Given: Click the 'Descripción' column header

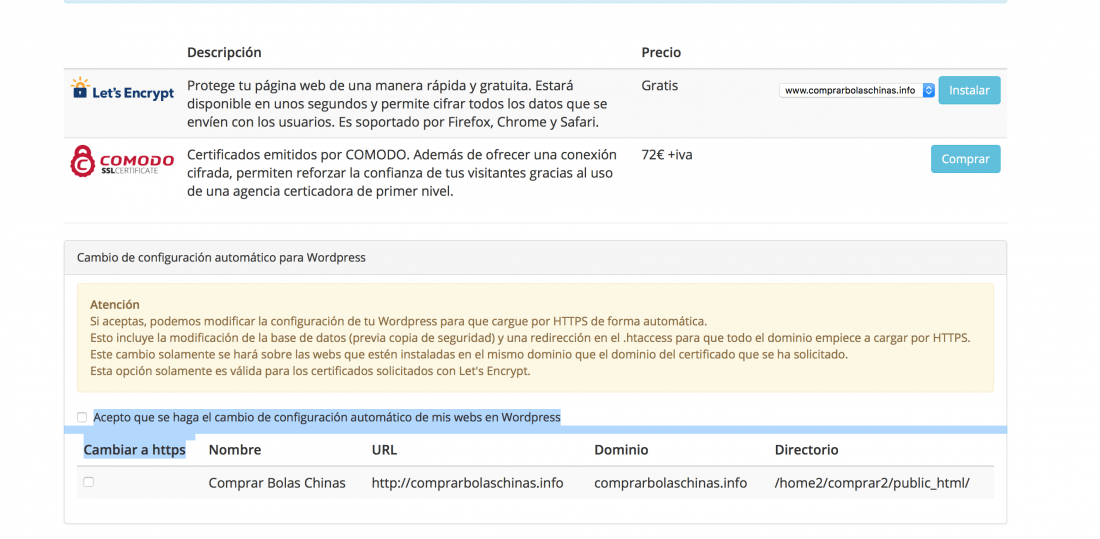Looking at the screenshot, I should pyautogui.click(x=224, y=53).
